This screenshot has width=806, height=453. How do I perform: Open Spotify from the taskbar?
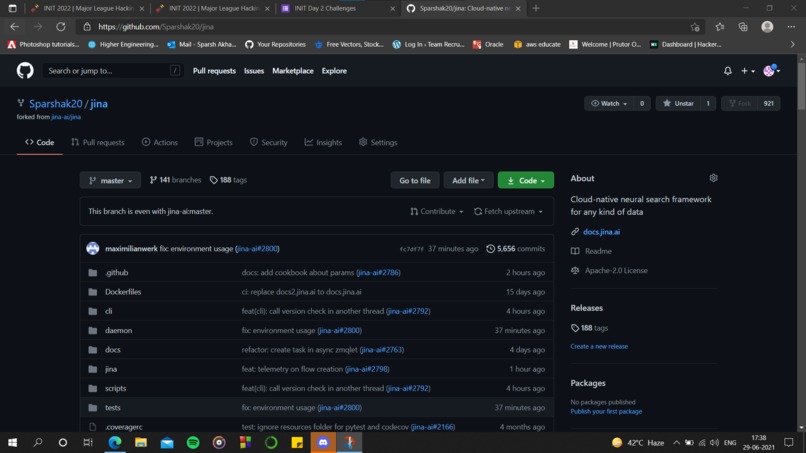(x=193, y=442)
